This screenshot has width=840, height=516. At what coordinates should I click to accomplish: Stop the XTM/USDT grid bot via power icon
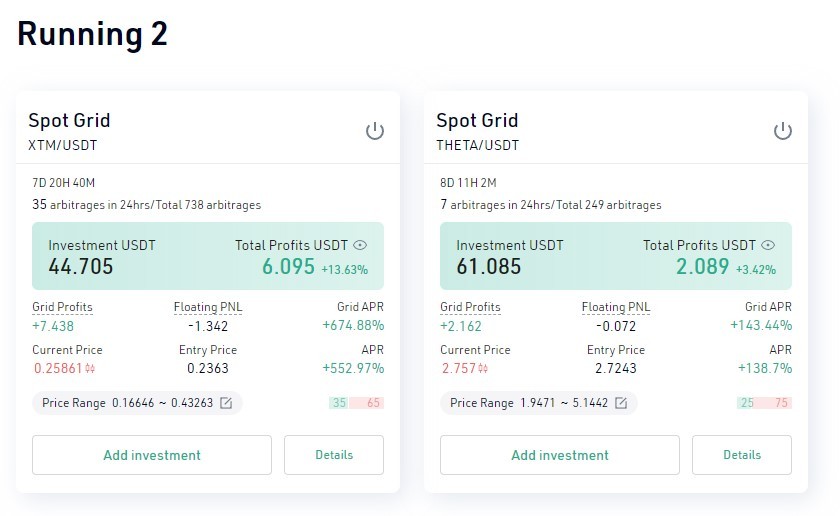tap(374, 131)
